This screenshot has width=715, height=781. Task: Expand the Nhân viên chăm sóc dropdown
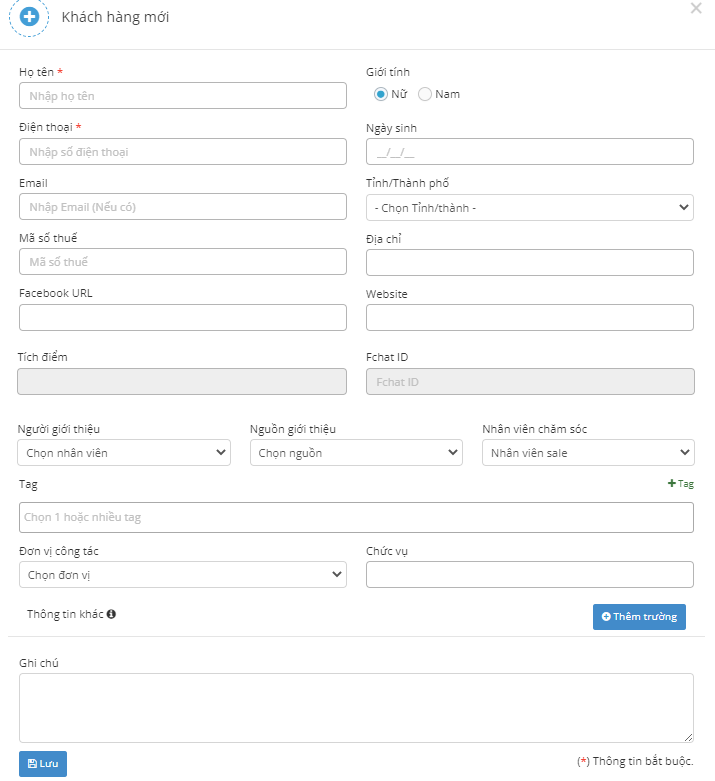[587, 453]
